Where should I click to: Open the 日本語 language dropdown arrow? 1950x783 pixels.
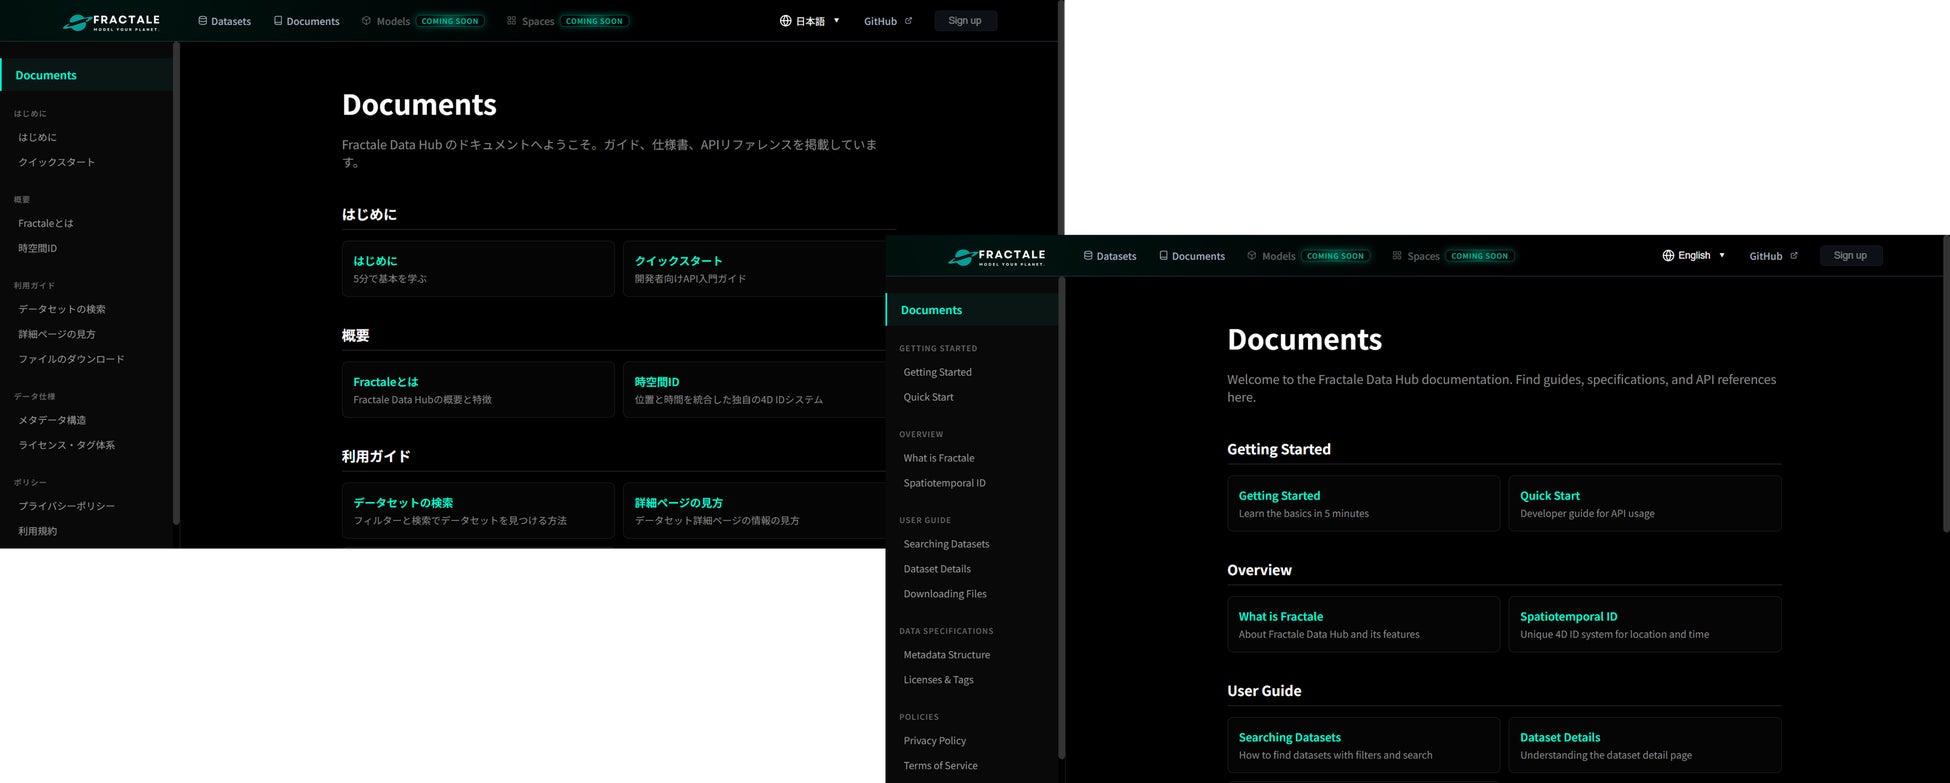pyautogui.click(x=837, y=21)
